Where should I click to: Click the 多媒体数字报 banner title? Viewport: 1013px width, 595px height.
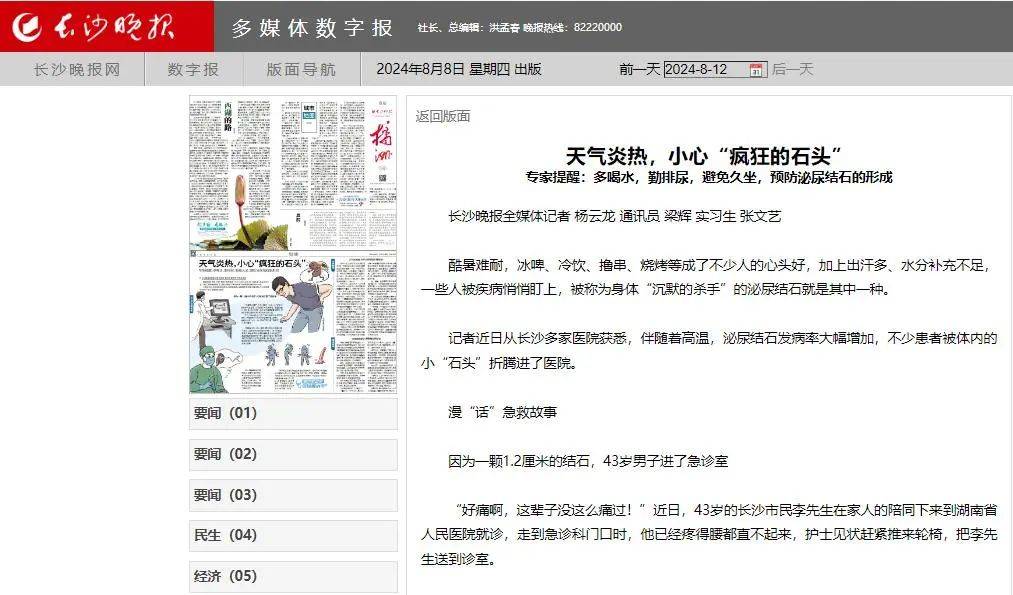point(311,26)
